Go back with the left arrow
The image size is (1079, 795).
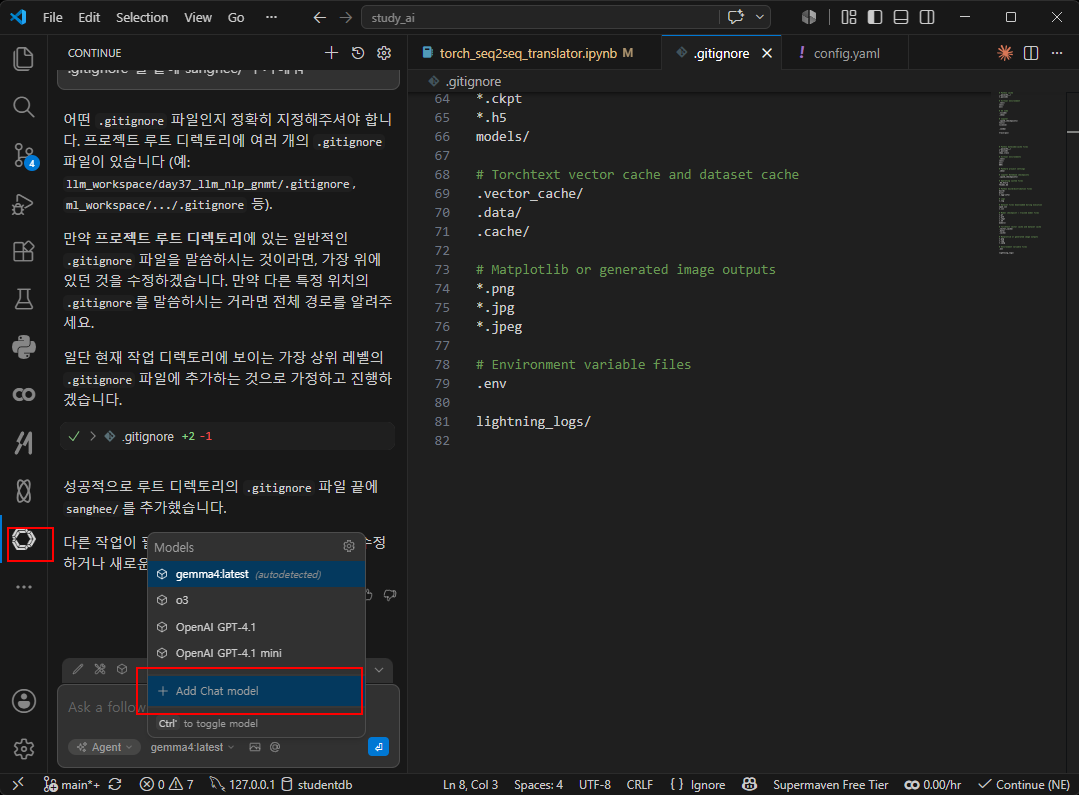click(319, 17)
